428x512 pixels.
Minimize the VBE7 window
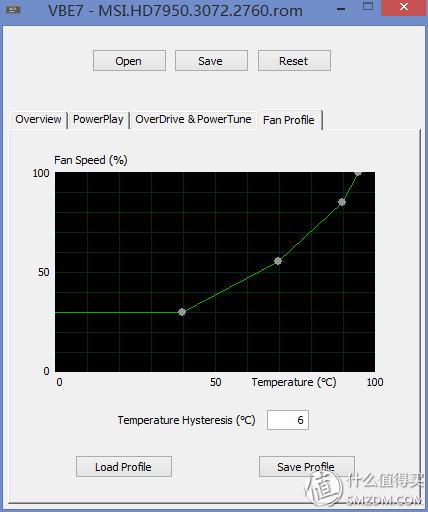pos(341,8)
